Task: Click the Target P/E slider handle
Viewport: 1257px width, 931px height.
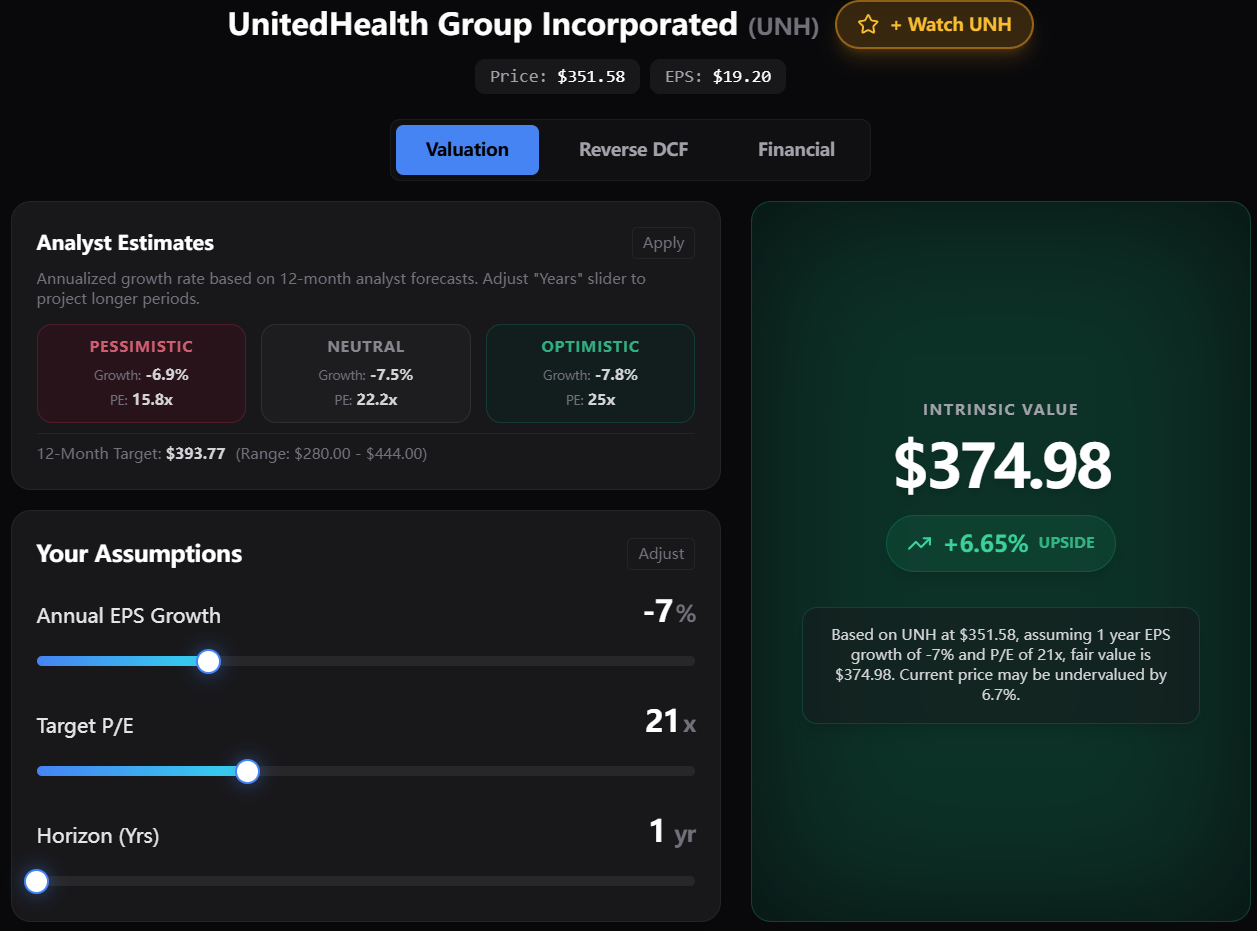Action: point(247,771)
